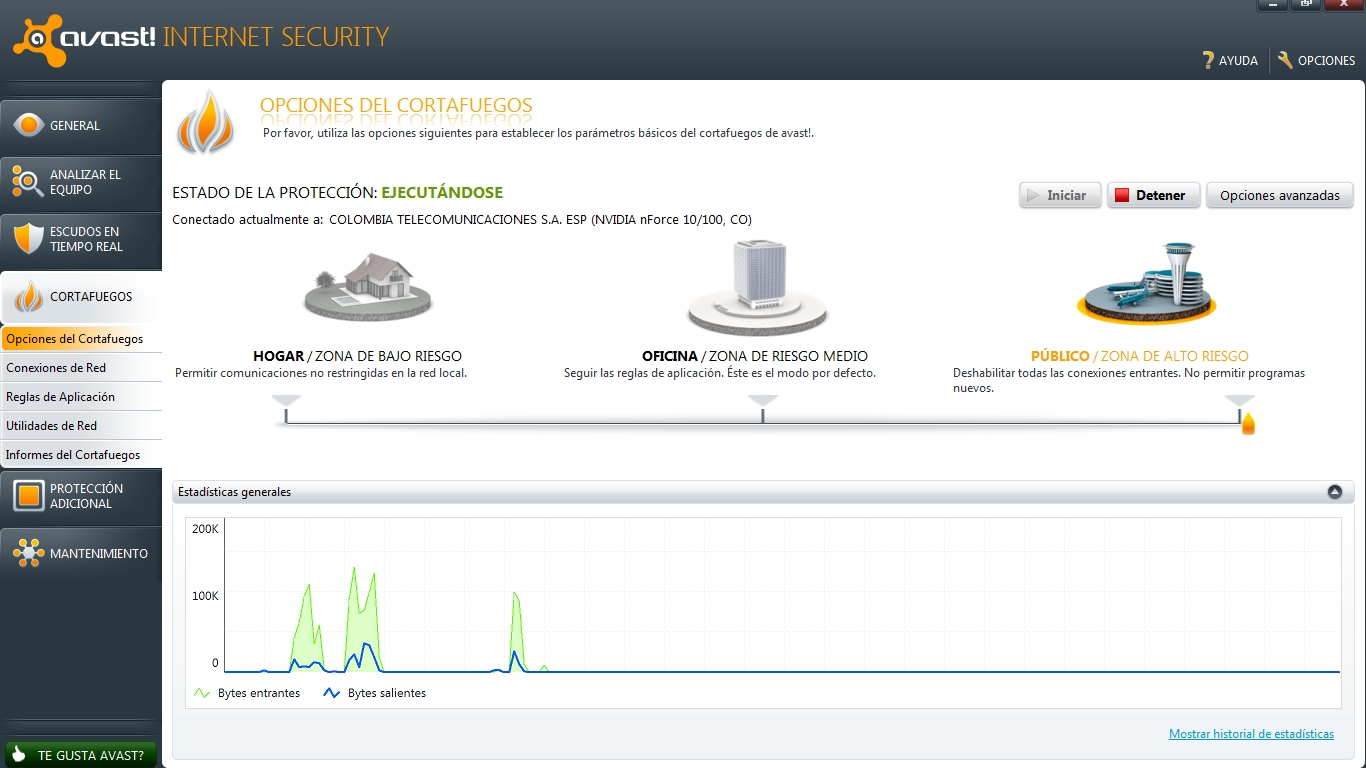Open the MANTENIMIENTO section
1366x768 pixels.
[81, 553]
